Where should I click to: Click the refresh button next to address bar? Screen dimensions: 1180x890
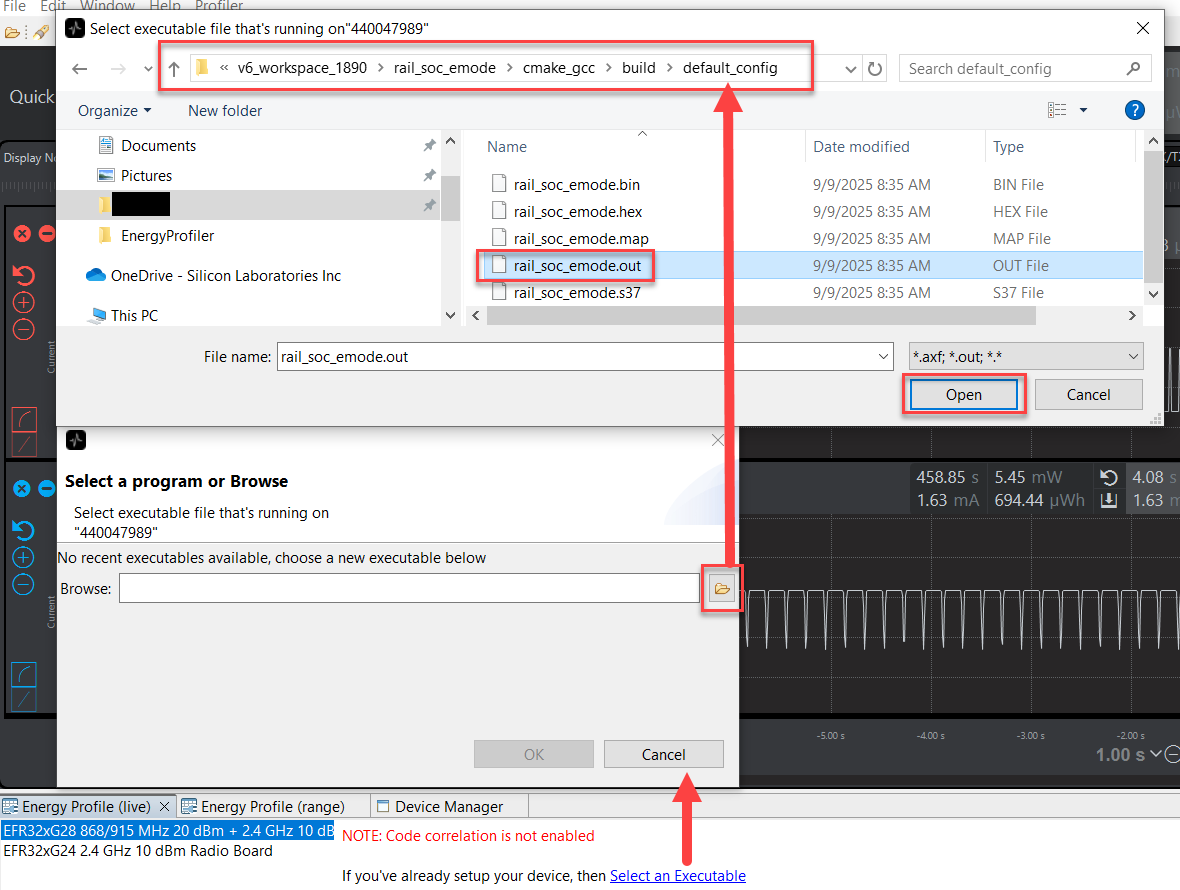click(875, 69)
